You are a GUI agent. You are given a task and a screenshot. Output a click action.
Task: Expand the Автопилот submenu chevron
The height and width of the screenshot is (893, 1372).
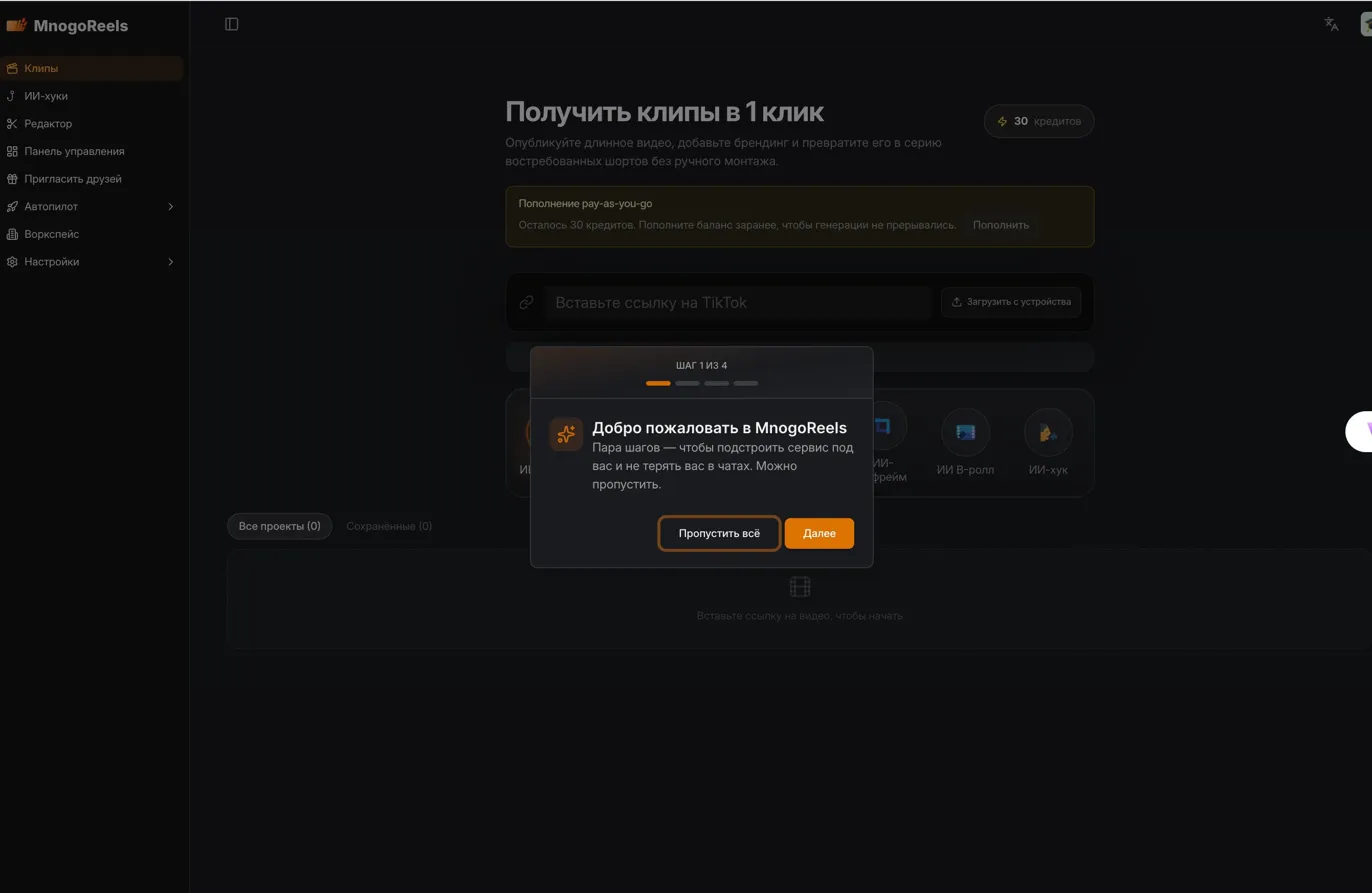pos(170,207)
